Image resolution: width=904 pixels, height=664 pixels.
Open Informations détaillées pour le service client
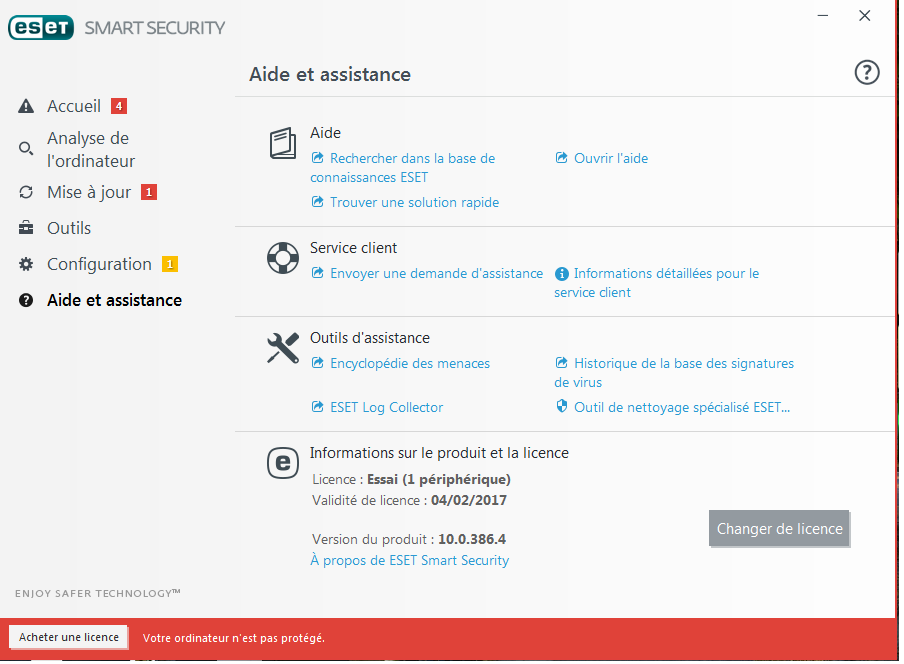pyautogui.click(x=657, y=283)
